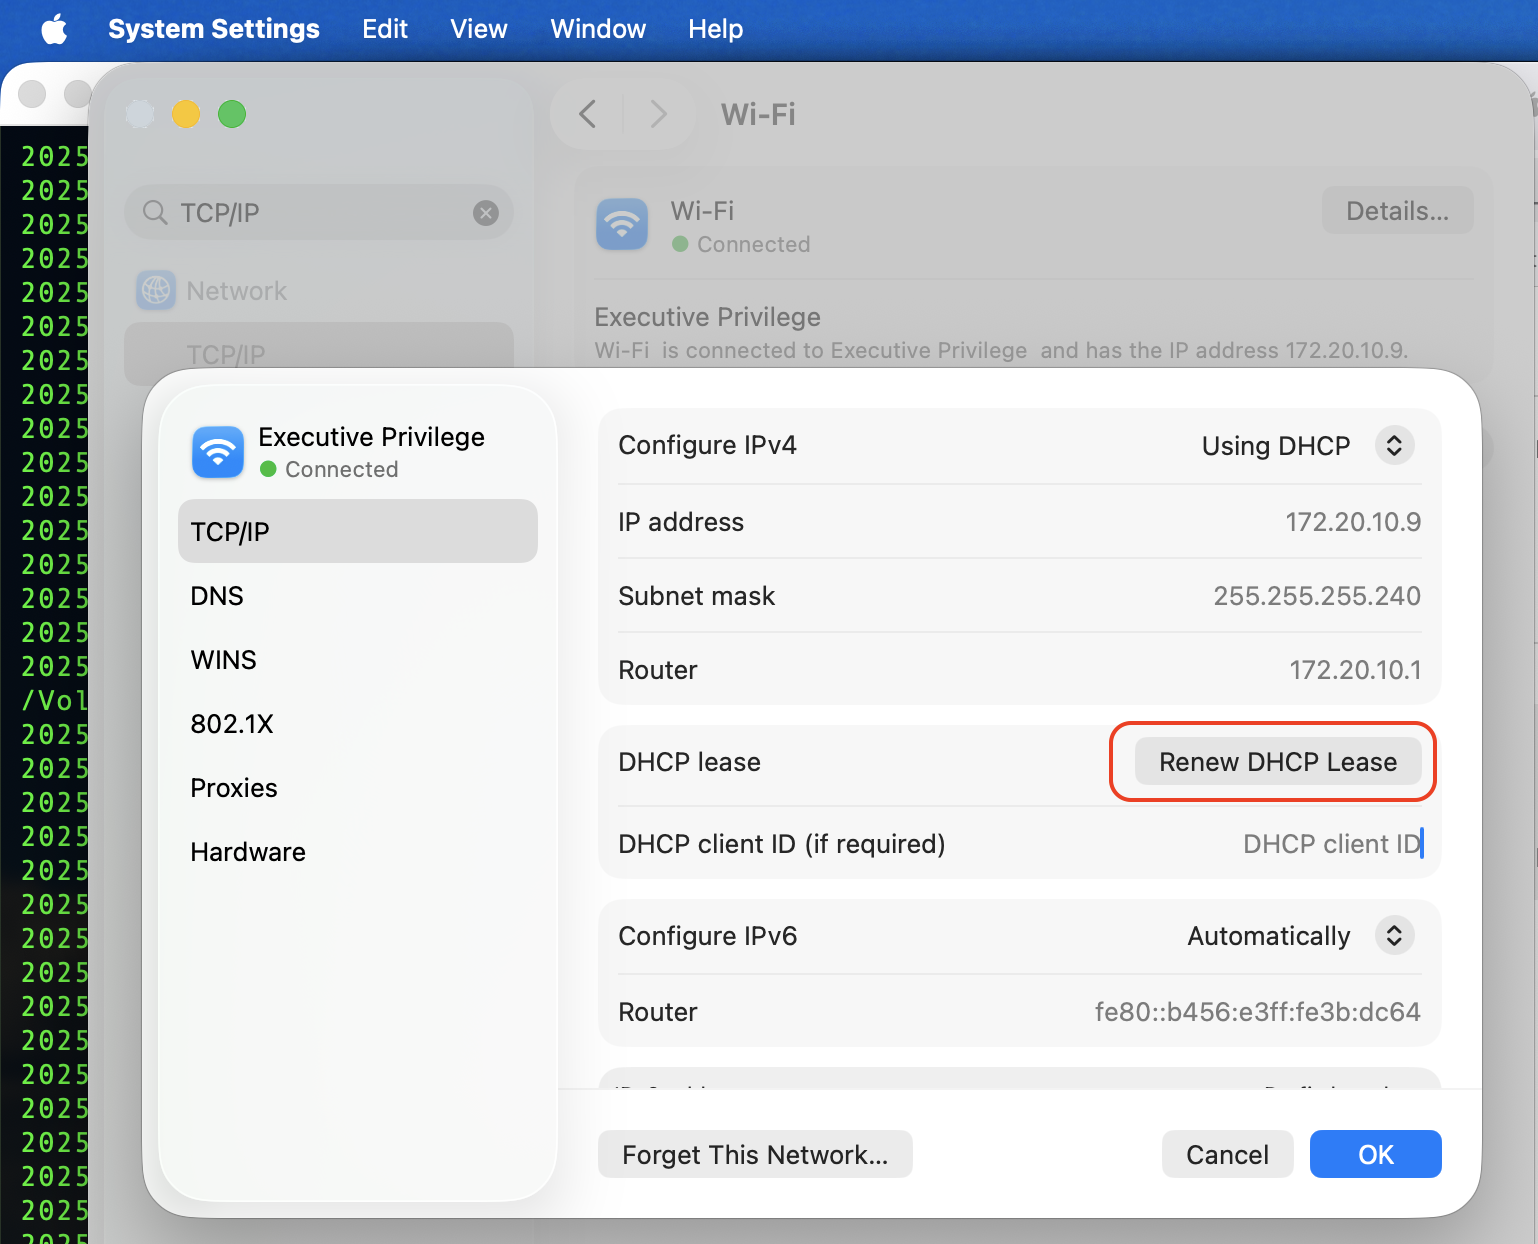
Task: Clear the TCP/IP search field
Action: tap(486, 212)
